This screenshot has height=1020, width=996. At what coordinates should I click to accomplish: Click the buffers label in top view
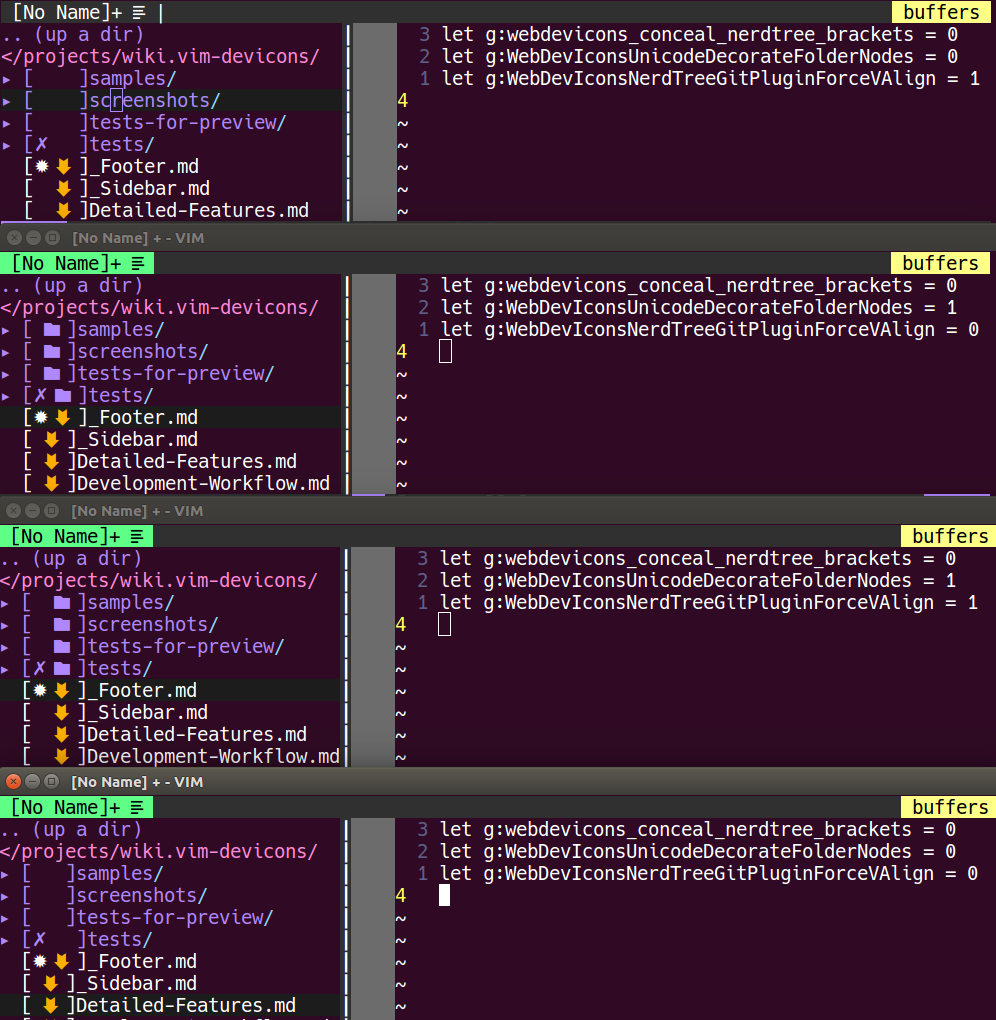(x=941, y=12)
